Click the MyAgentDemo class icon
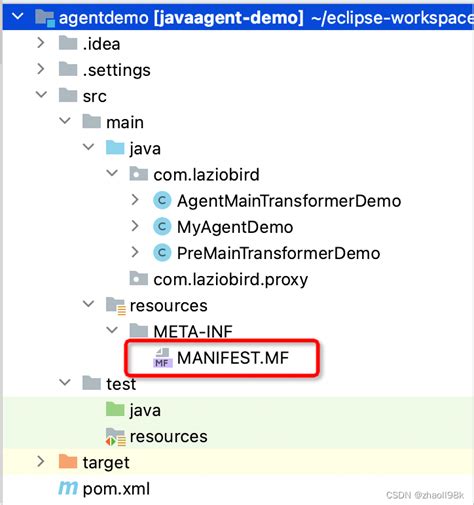 coord(162,227)
